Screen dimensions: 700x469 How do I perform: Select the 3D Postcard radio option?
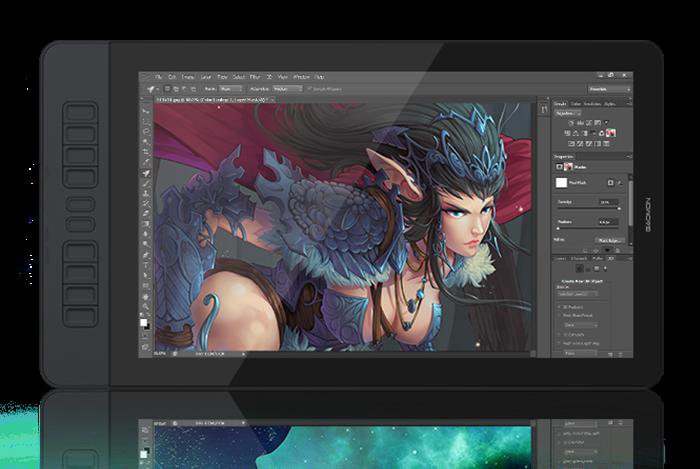pos(559,306)
